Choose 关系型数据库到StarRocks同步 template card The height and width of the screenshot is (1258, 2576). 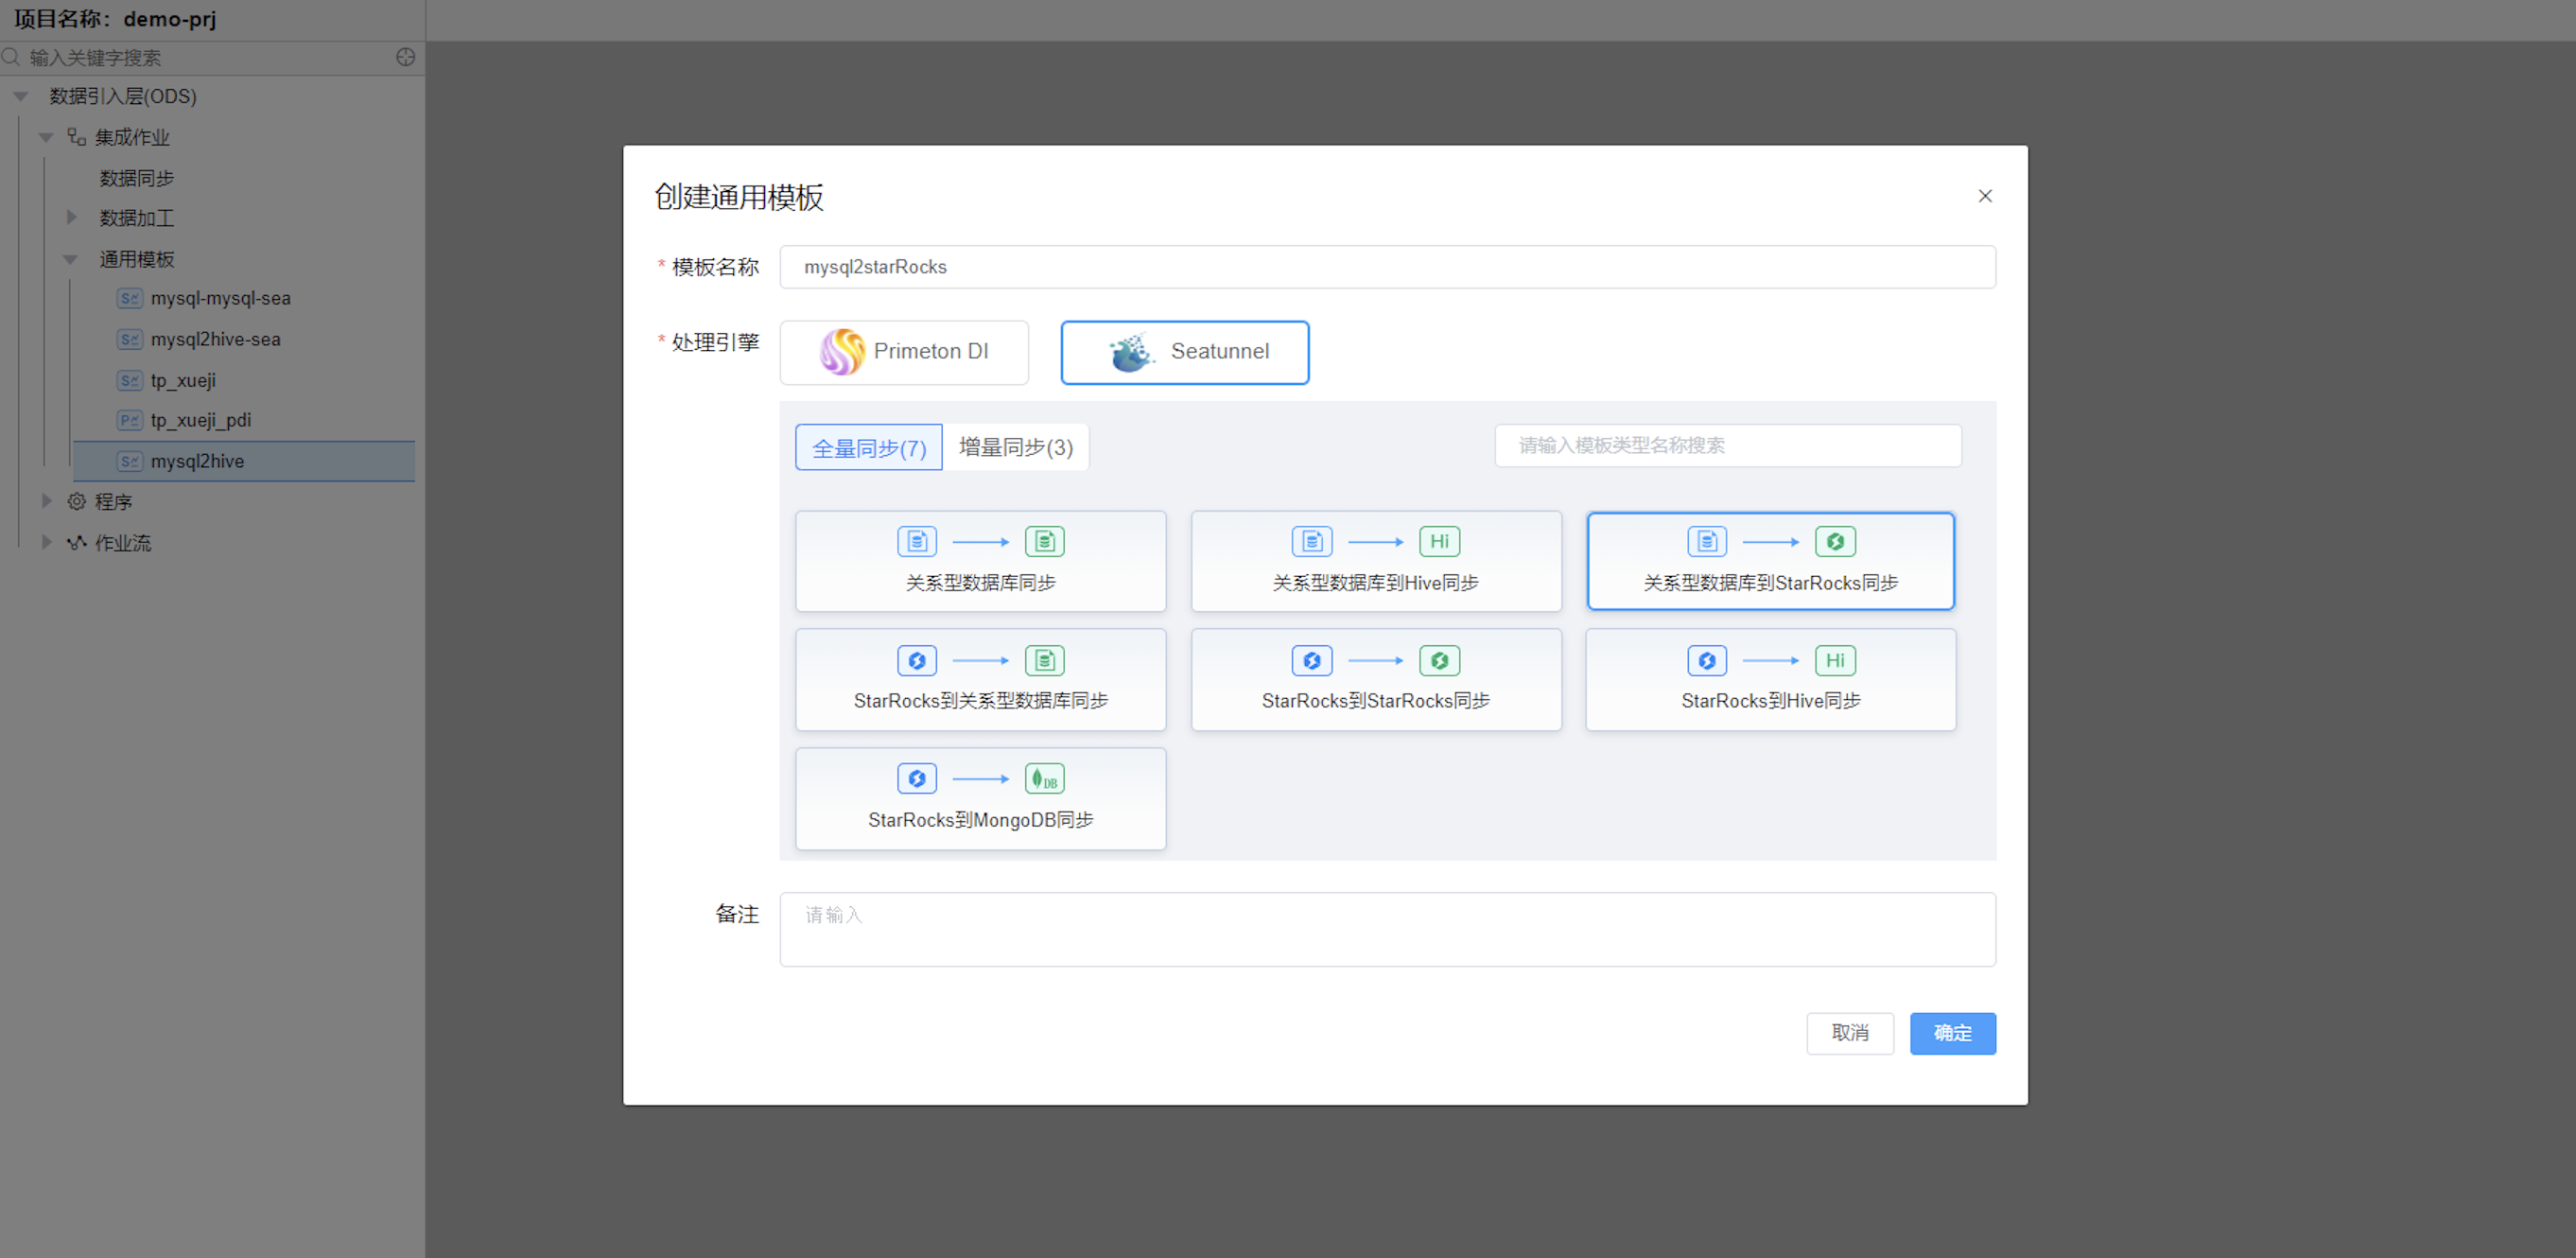click(1769, 561)
